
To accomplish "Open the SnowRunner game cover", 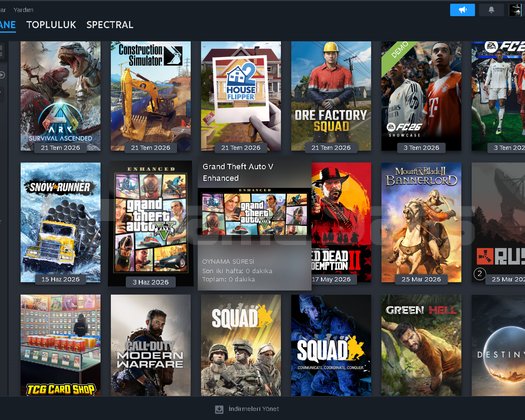I will tap(61, 223).
